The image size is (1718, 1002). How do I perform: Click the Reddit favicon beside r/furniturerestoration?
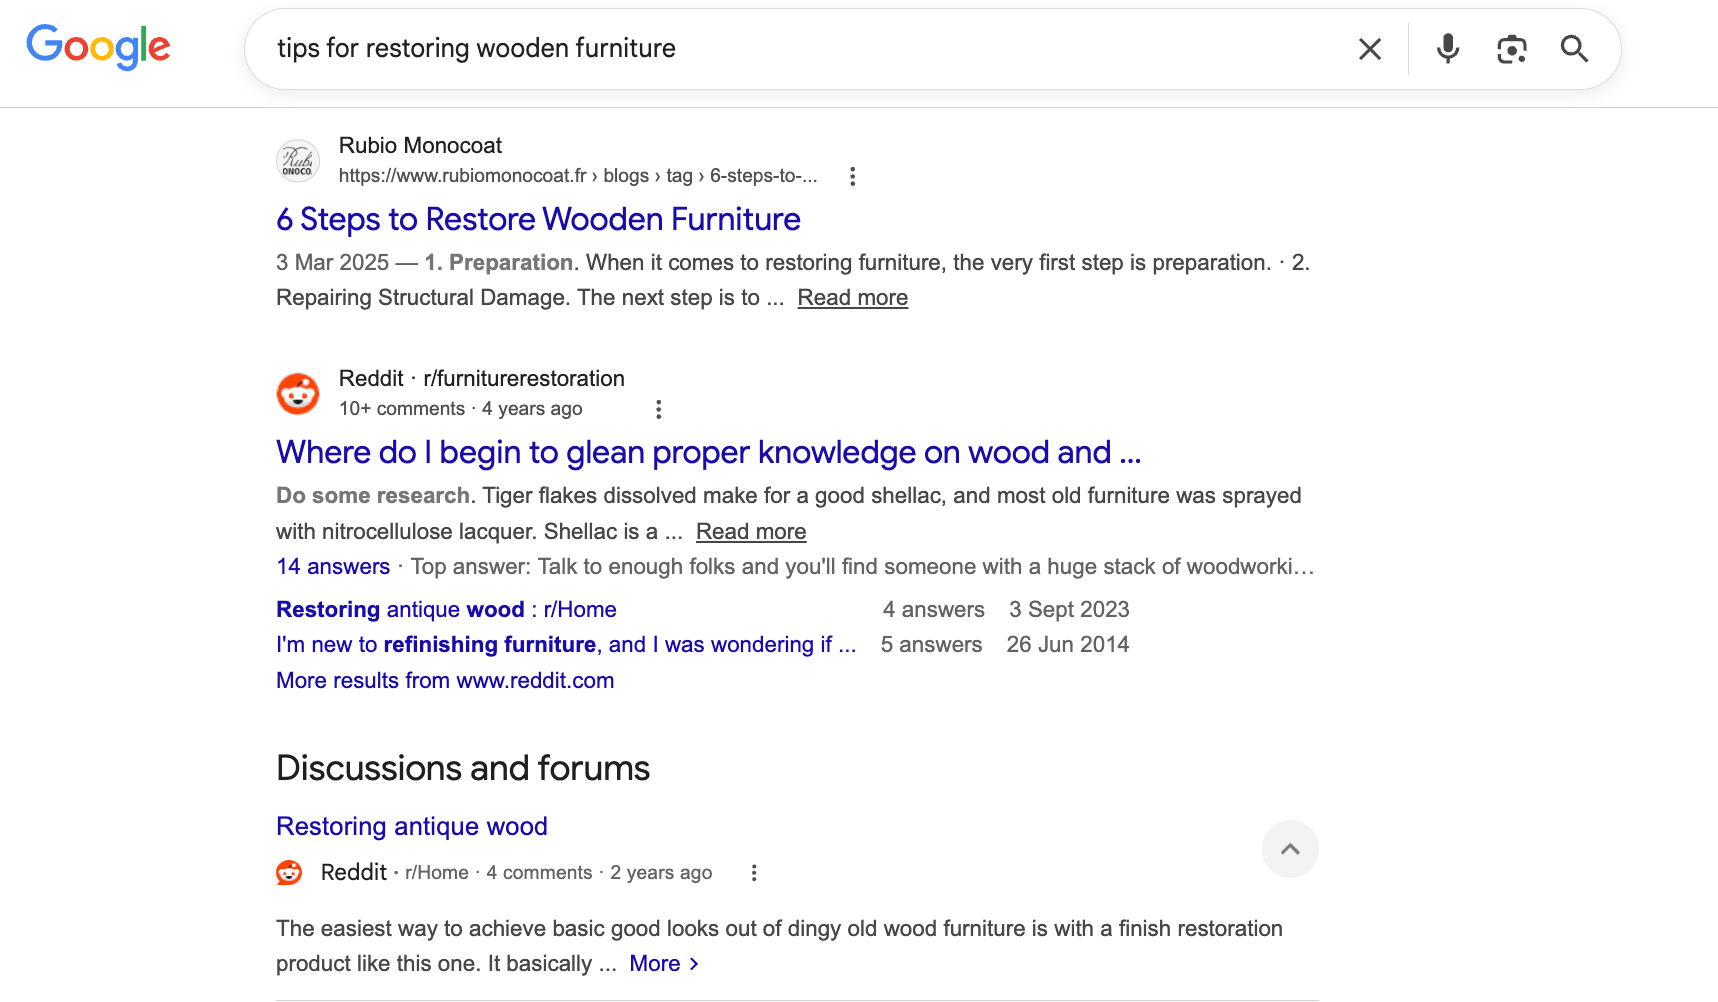click(x=297, y=393)
